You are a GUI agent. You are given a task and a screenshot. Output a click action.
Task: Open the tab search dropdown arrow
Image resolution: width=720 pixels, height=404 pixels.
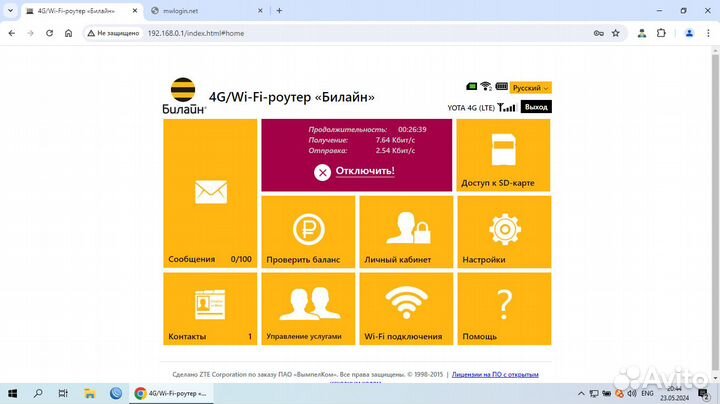tap(10, 11)
